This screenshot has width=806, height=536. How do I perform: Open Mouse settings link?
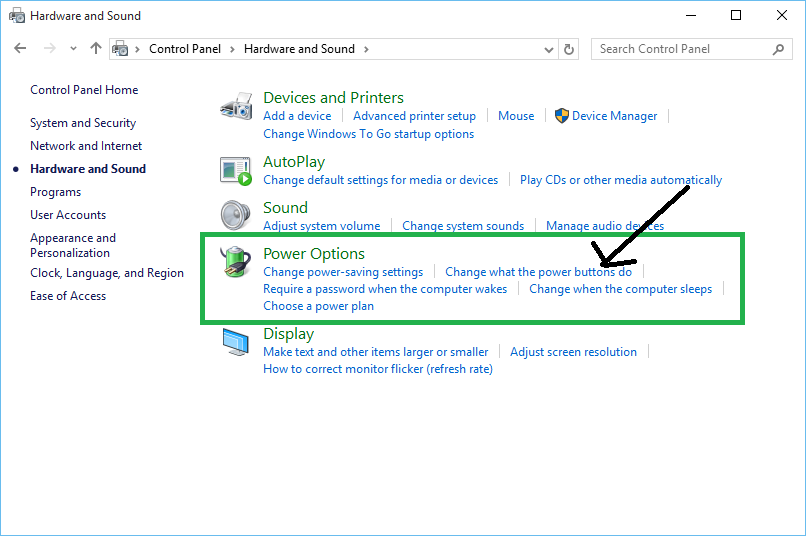516,116
